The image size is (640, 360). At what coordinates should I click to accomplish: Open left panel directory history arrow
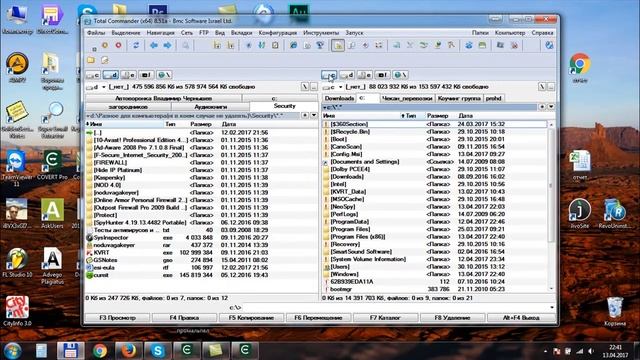[314, 116]
